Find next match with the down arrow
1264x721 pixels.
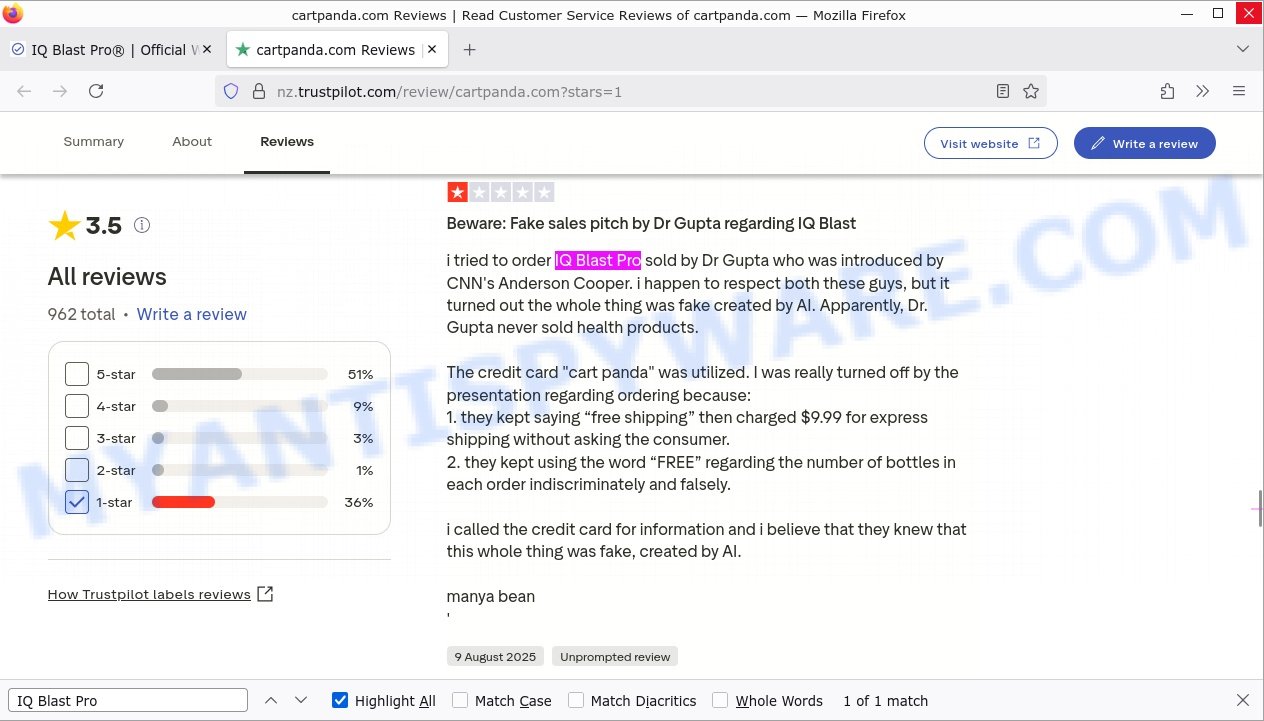[x=301, y=701]
